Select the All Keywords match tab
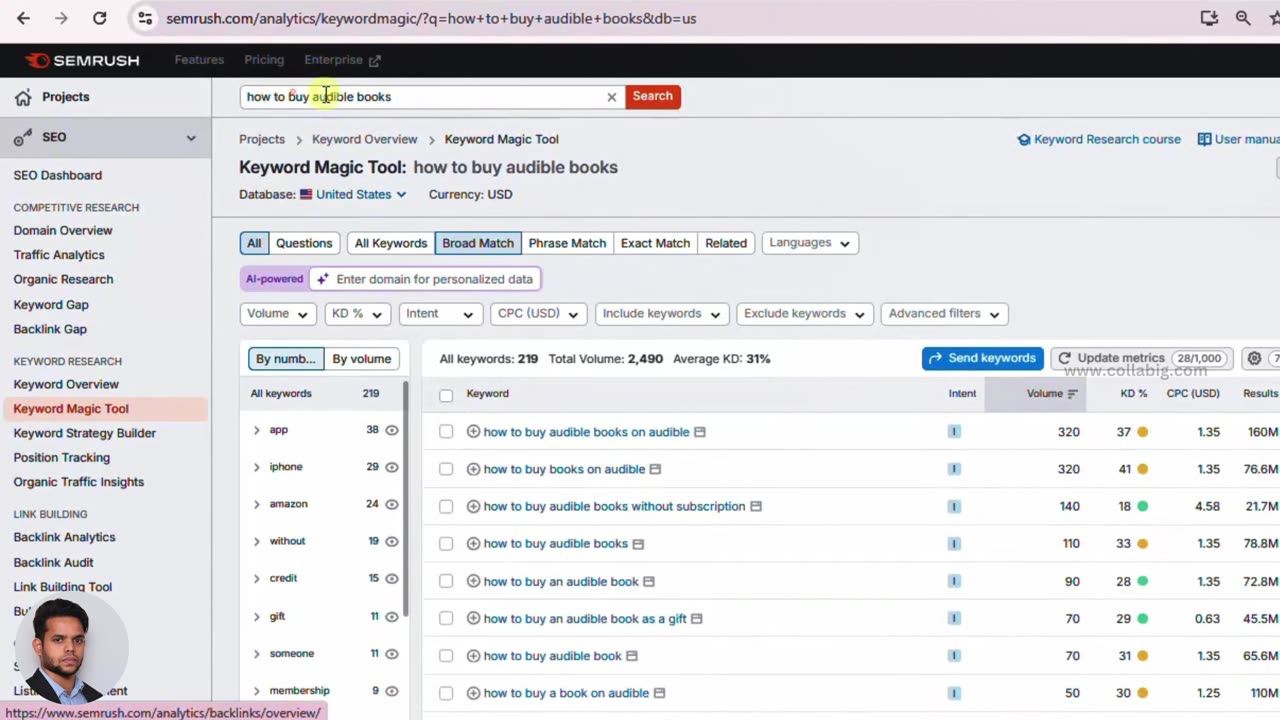1280x720 pixels. click(x=391, y=243)
